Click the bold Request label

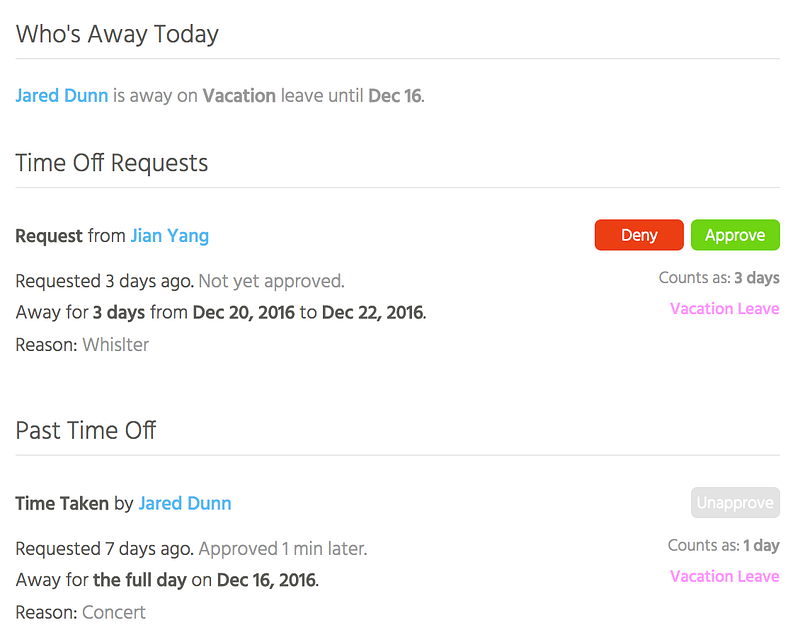pos(49,236)
